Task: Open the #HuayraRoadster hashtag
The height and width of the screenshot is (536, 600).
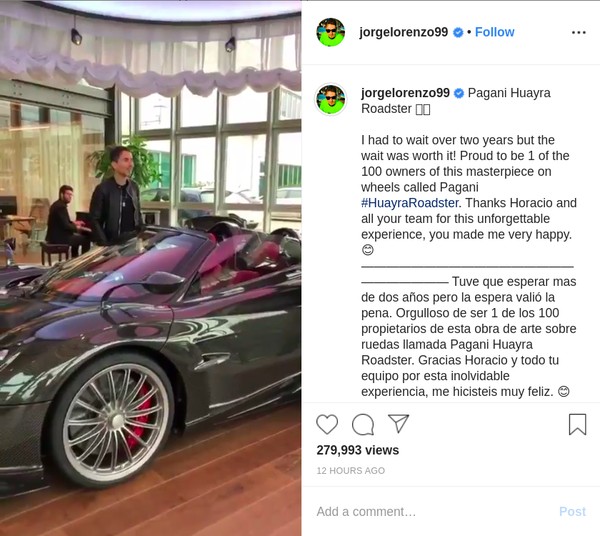Action: coord(410,203)
